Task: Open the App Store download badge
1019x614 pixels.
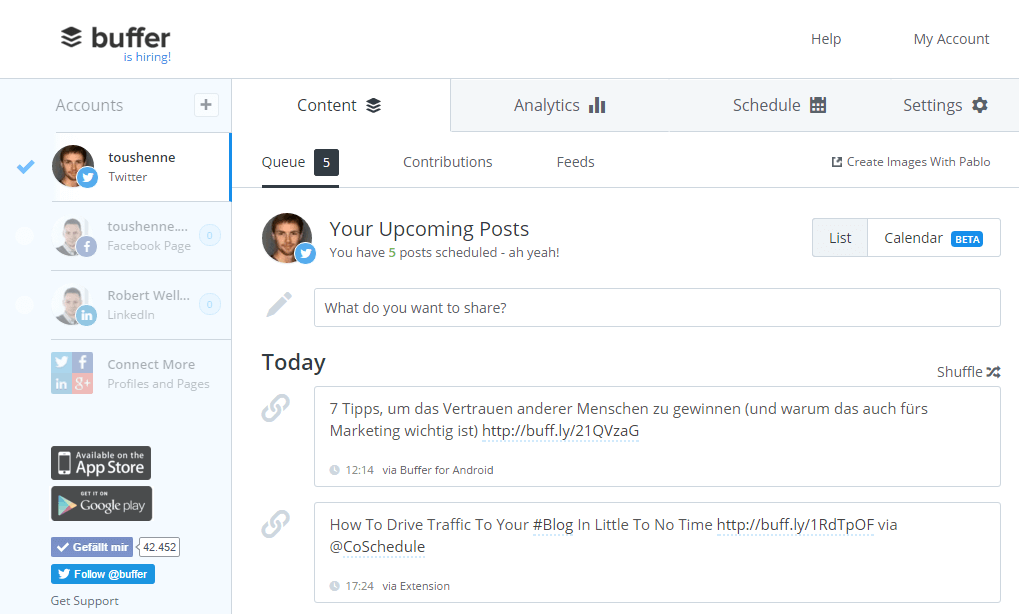Action: (101, 463)
